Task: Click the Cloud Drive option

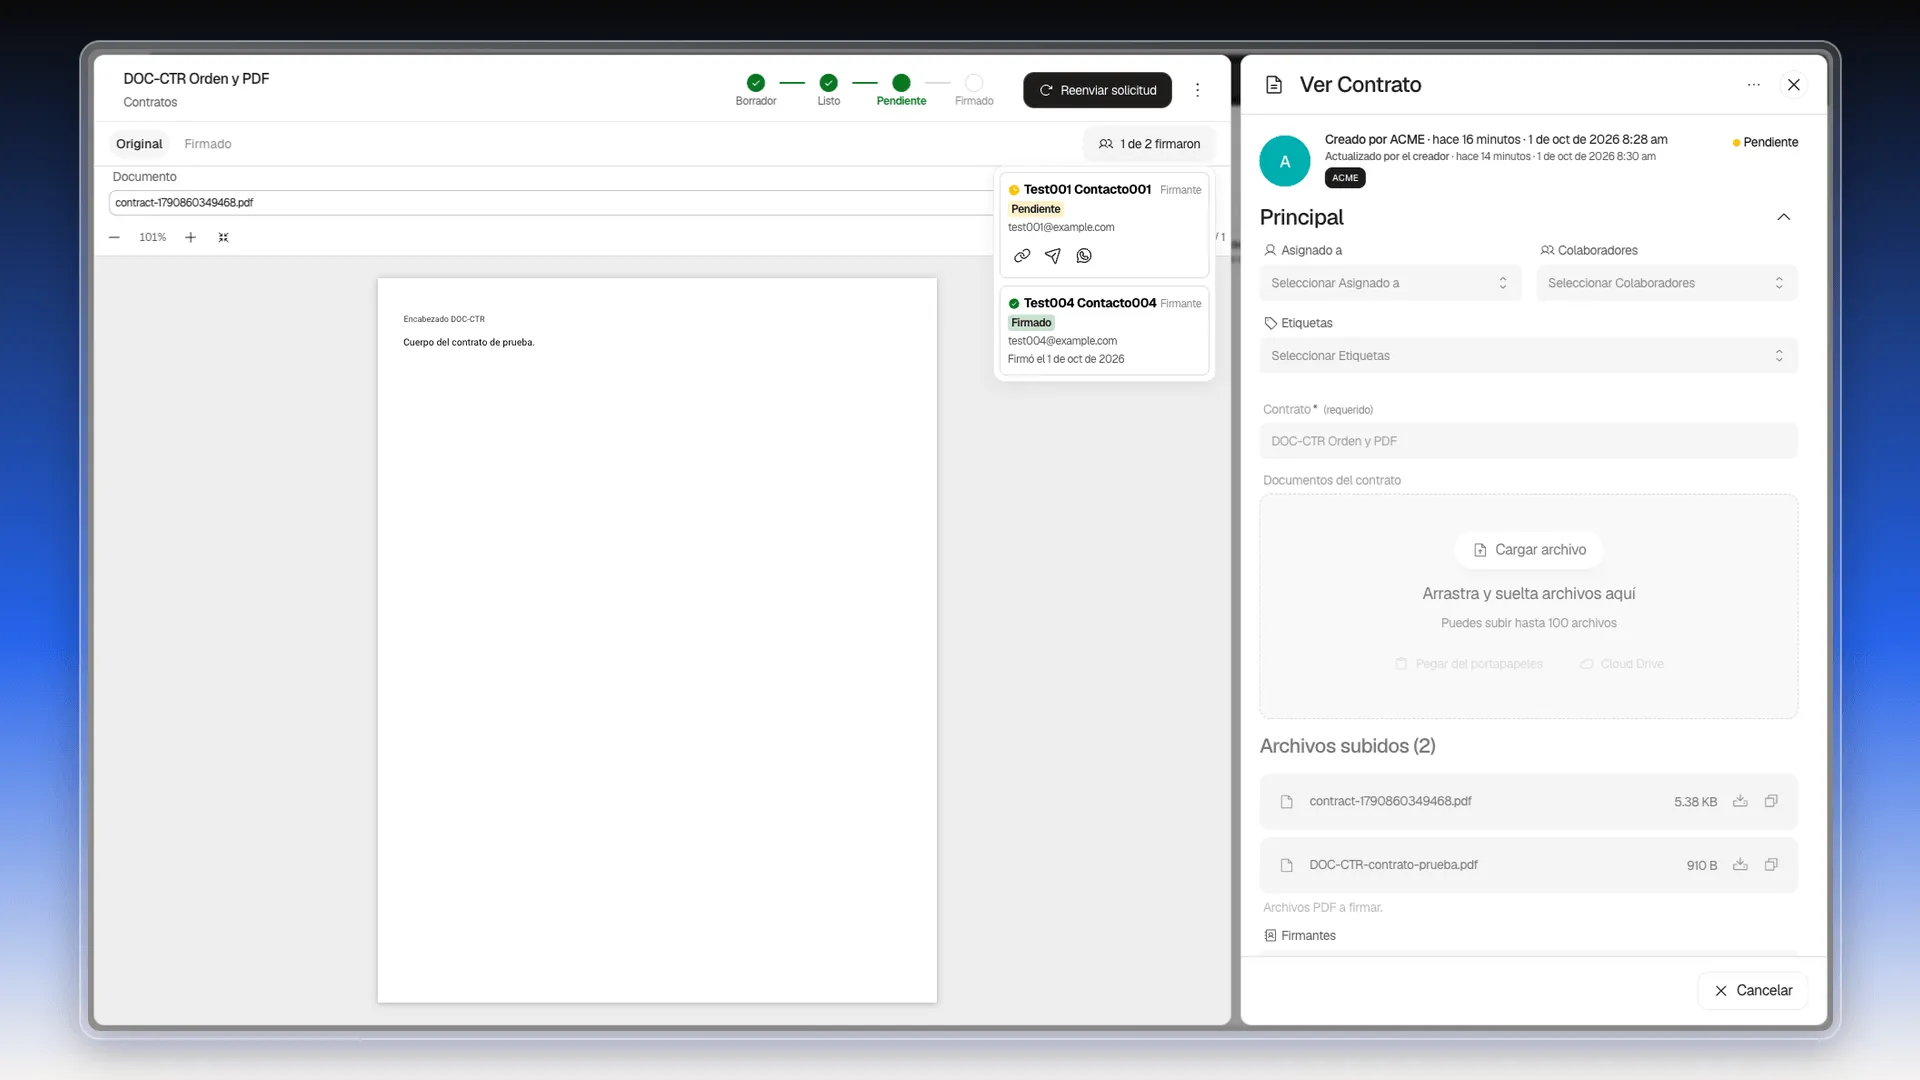Action: click(x=1622, y=664)
